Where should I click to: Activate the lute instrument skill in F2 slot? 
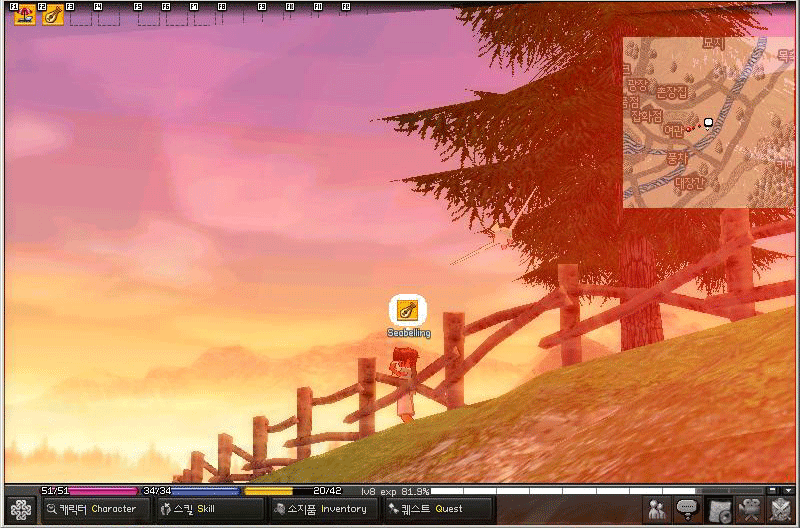pos(53,15)
